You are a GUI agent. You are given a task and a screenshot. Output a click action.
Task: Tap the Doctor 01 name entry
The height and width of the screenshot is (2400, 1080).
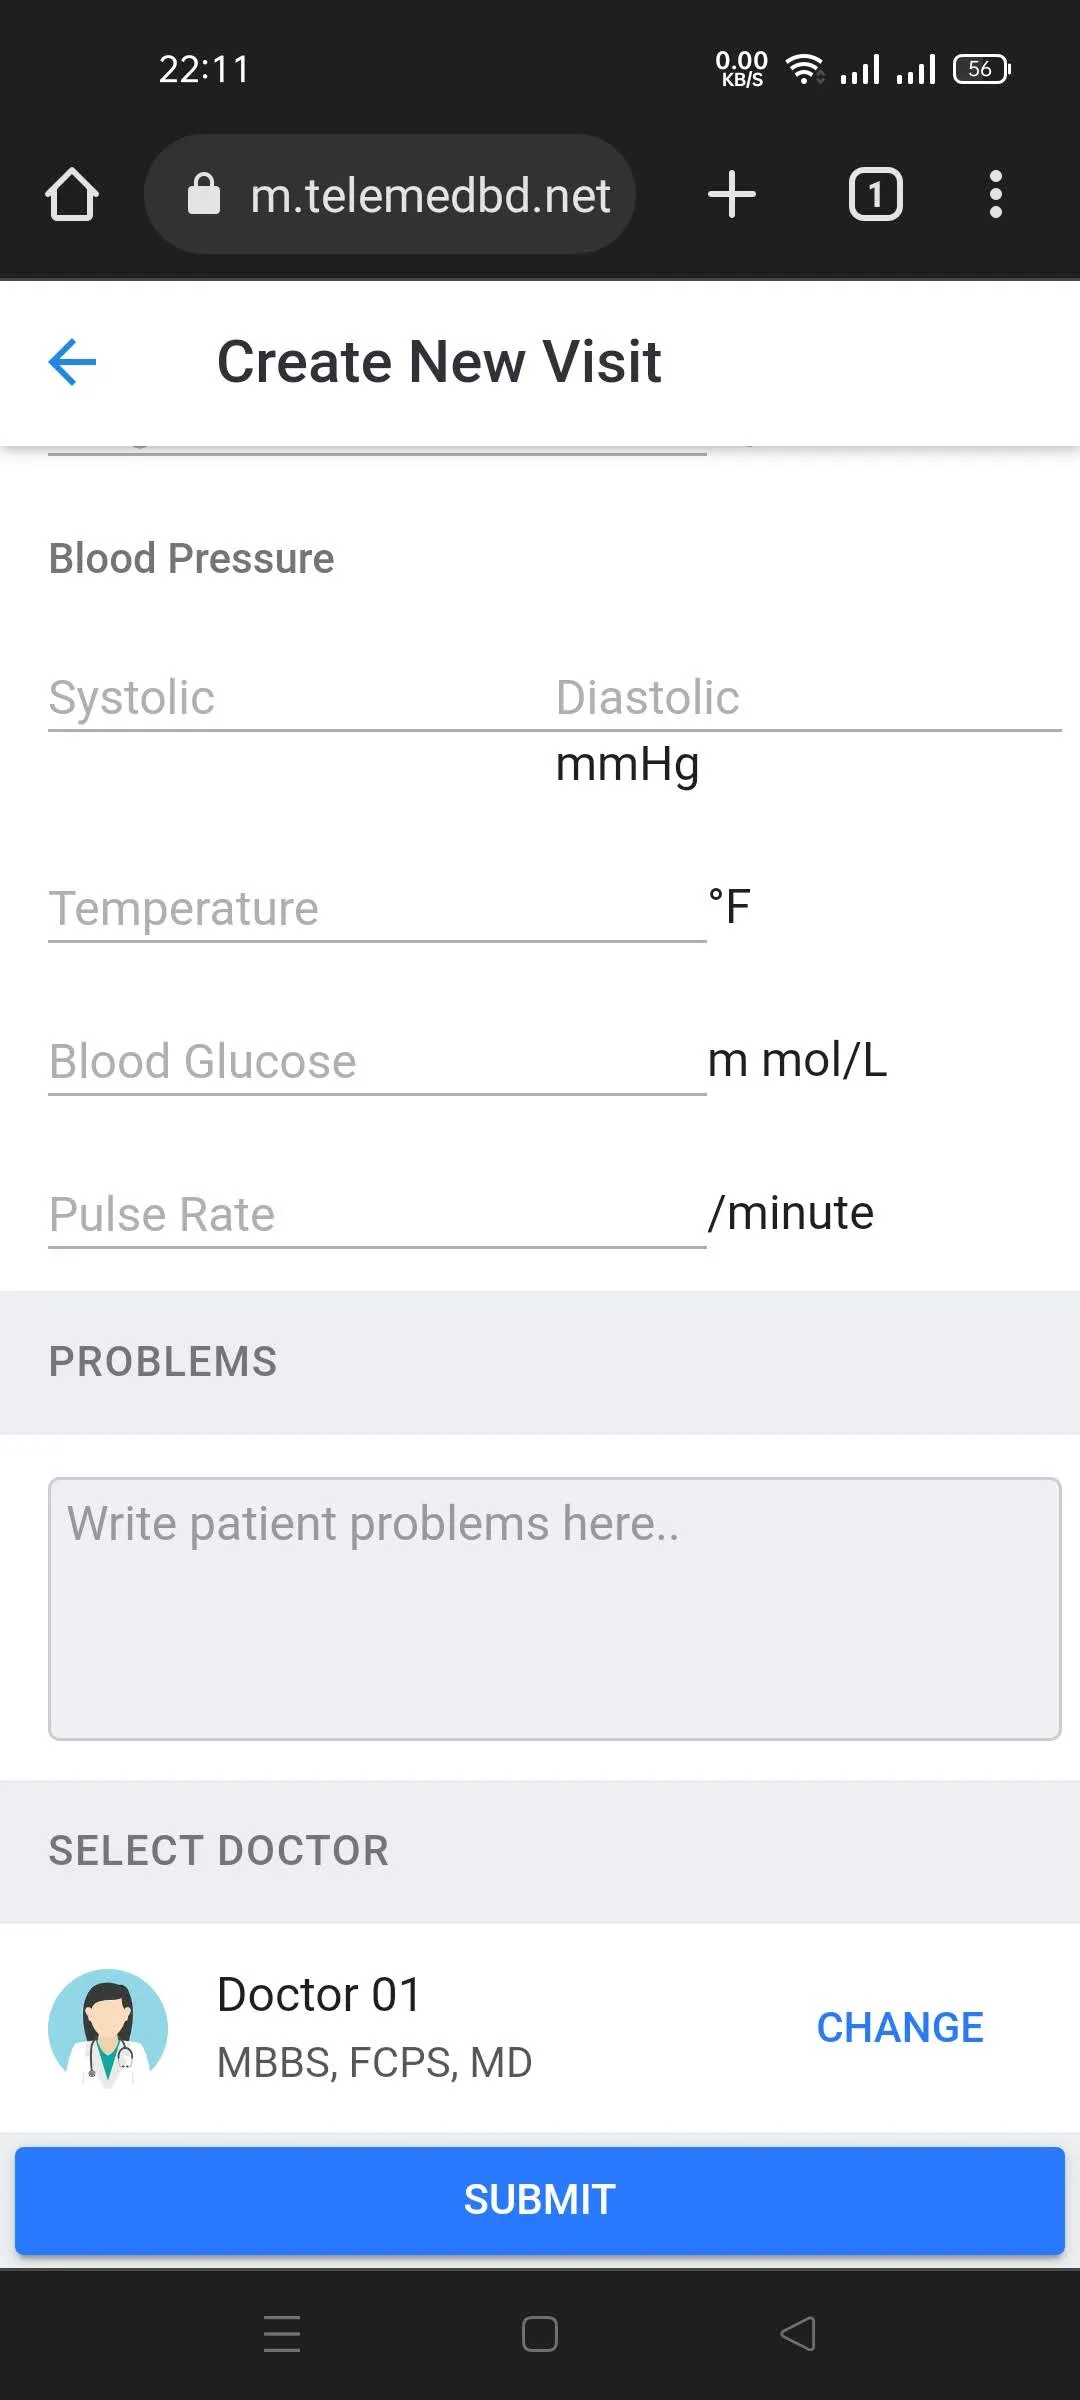pyautogui.click(x=319, y=1995)
